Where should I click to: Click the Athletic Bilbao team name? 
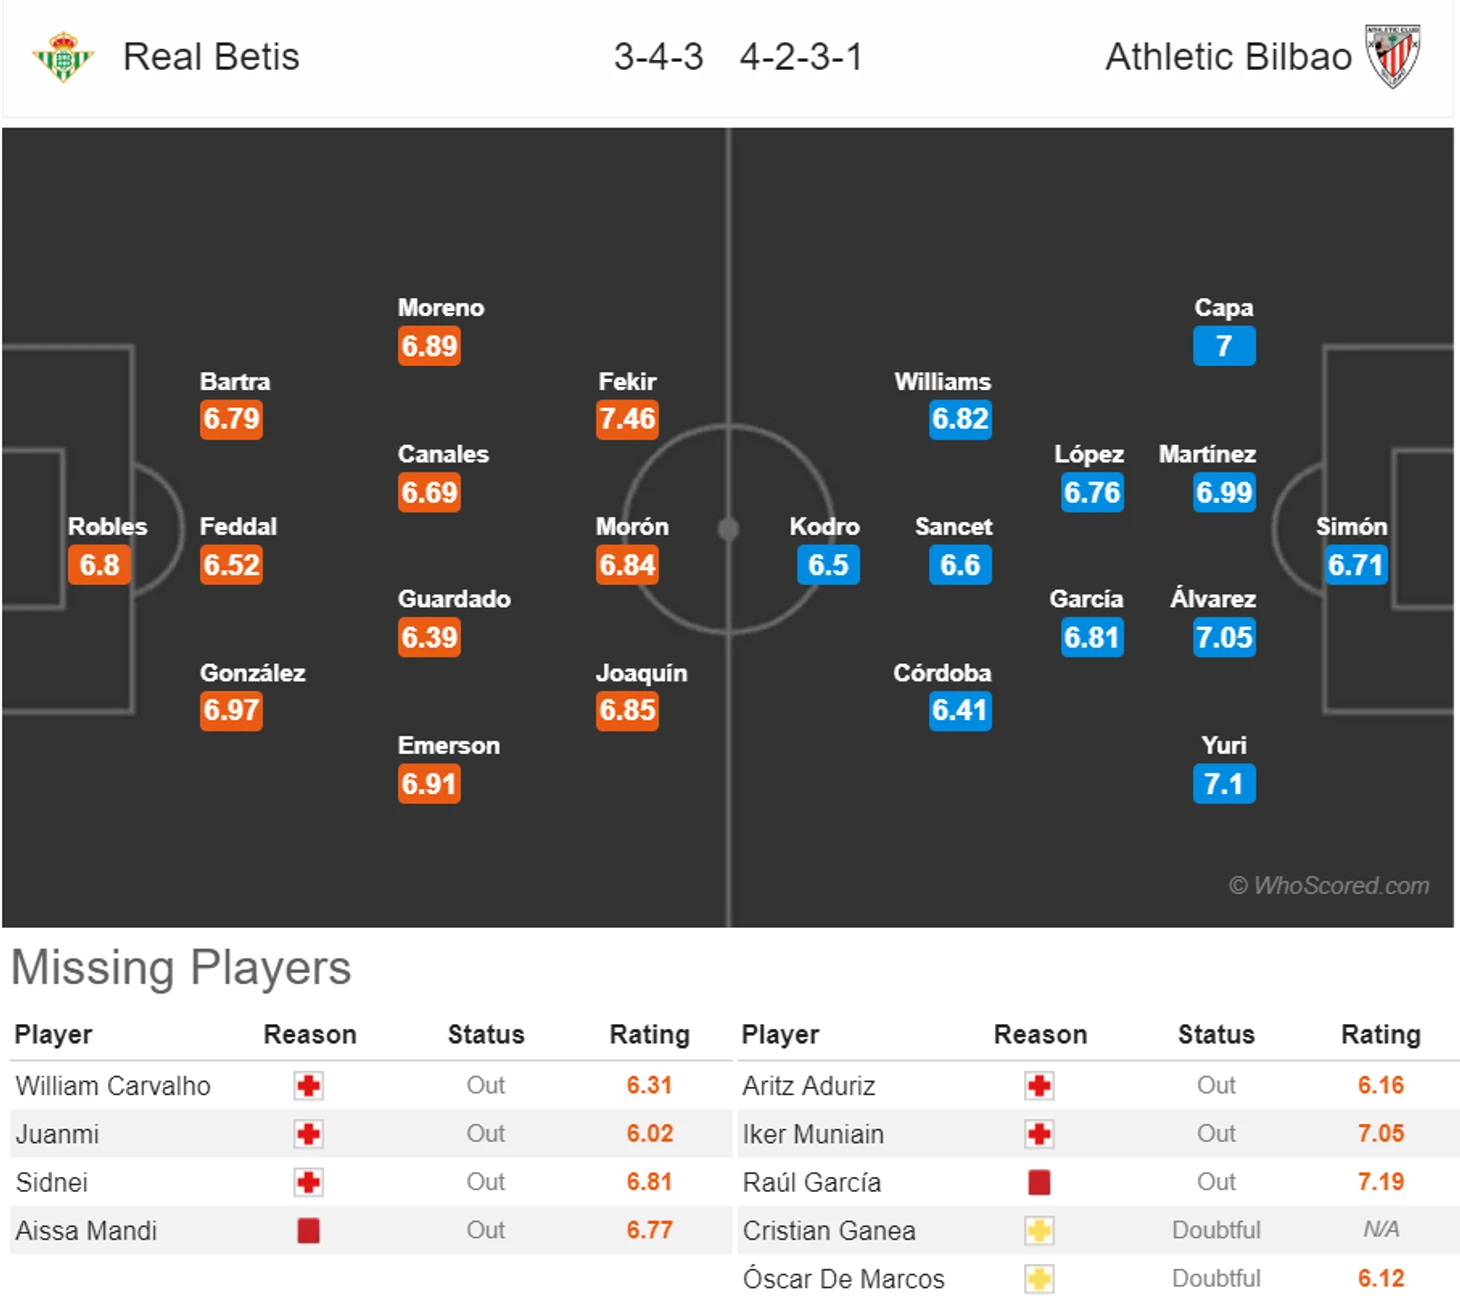click(x=1228, y=57)
